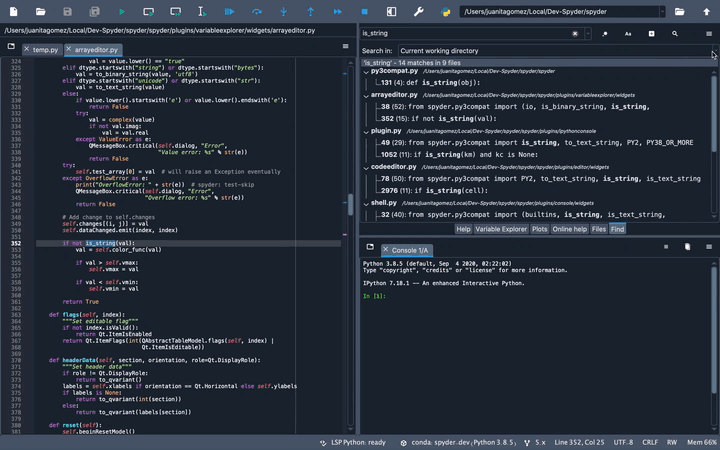
Task: Go to parent directory up arrow
Action: tap(707, 11)
